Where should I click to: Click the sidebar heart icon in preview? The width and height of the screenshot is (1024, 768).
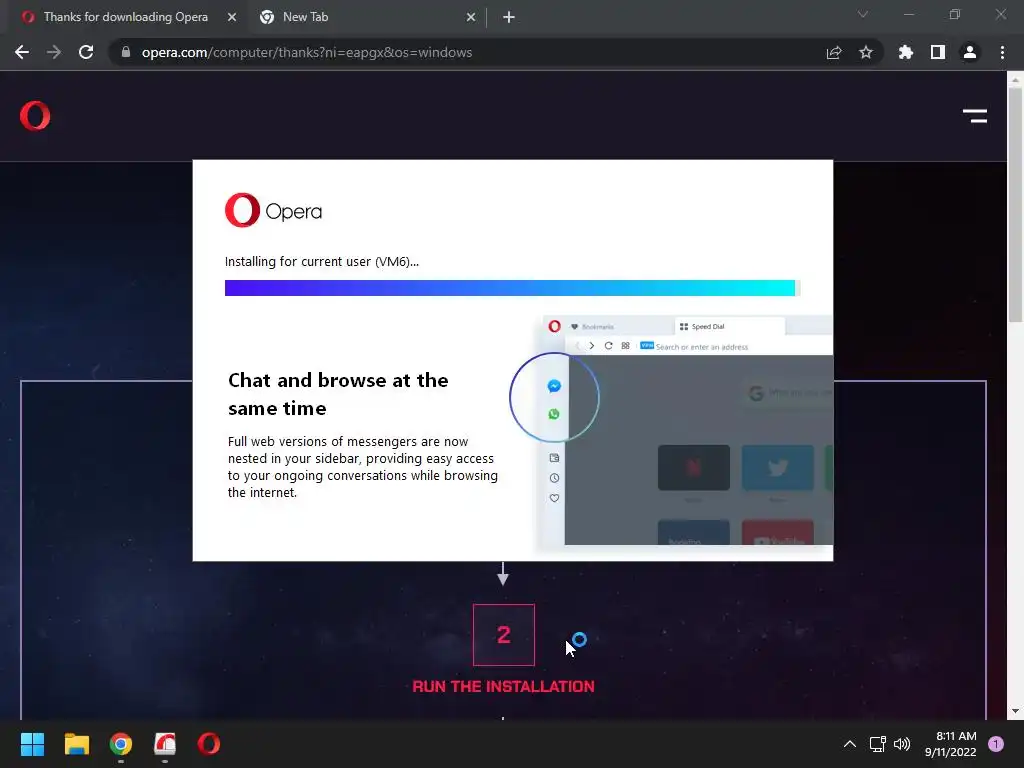pyautogui.click(x=554, y=498)
